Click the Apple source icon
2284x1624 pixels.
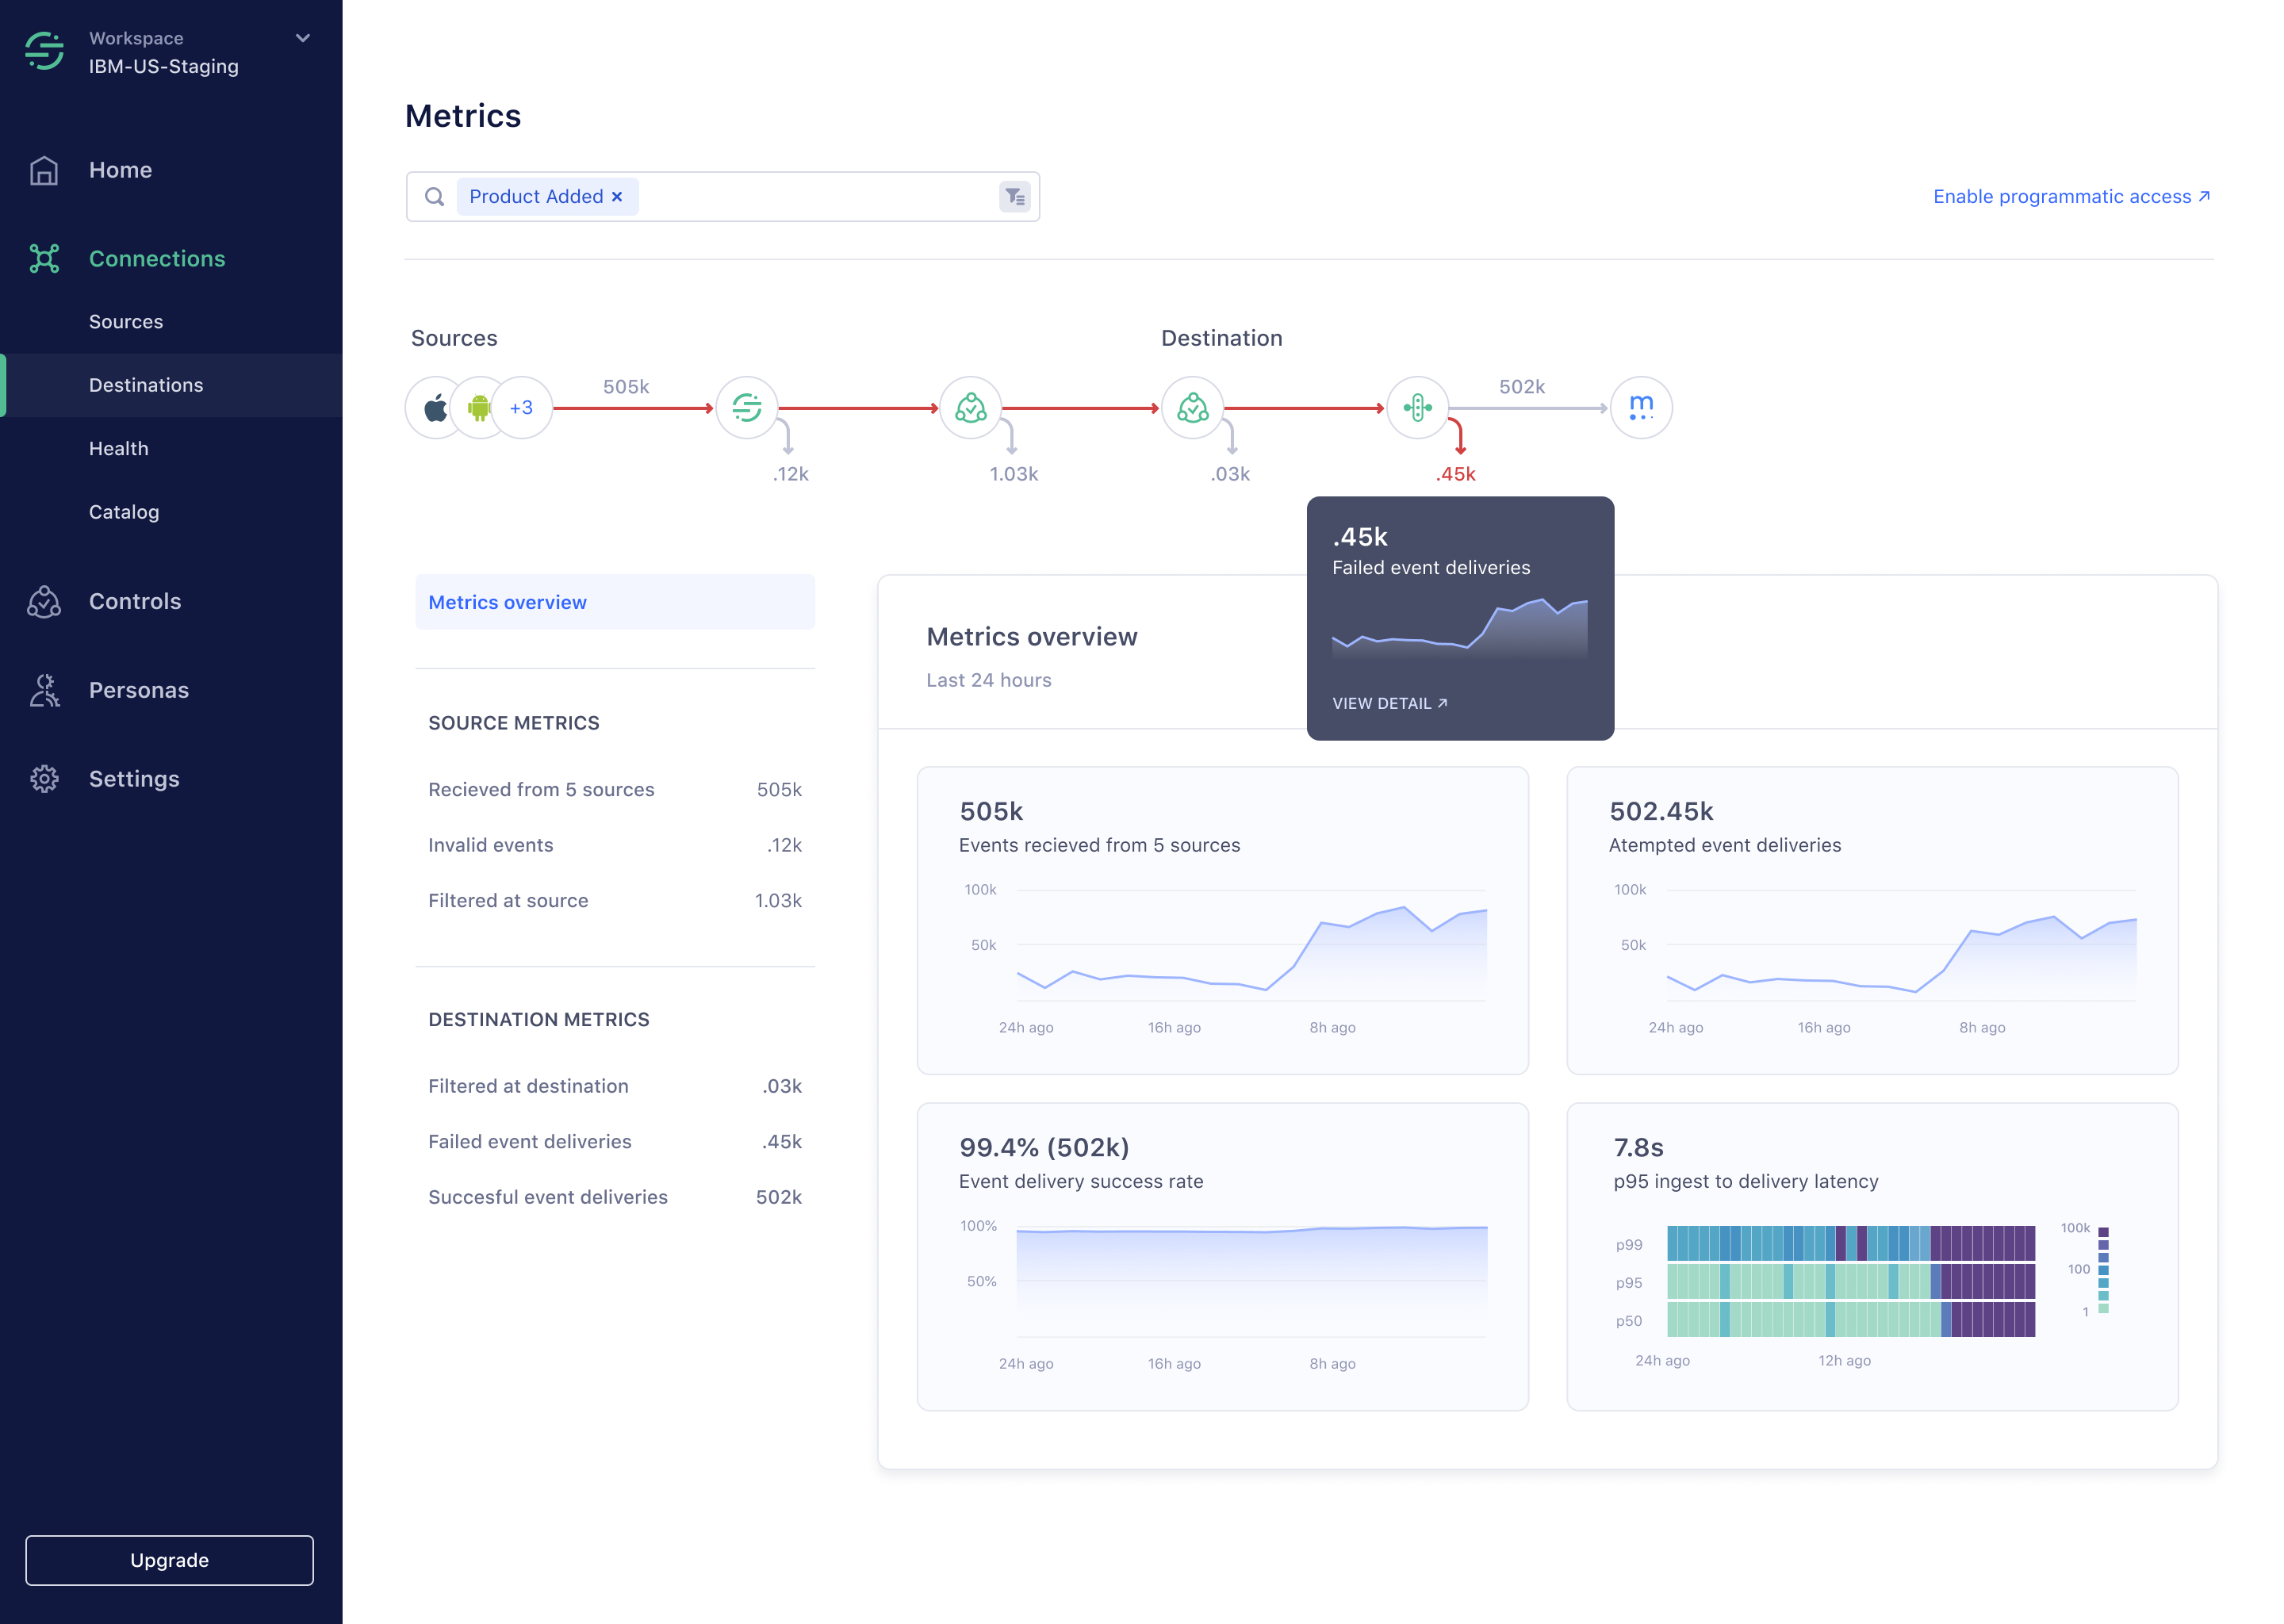[434, 408]
